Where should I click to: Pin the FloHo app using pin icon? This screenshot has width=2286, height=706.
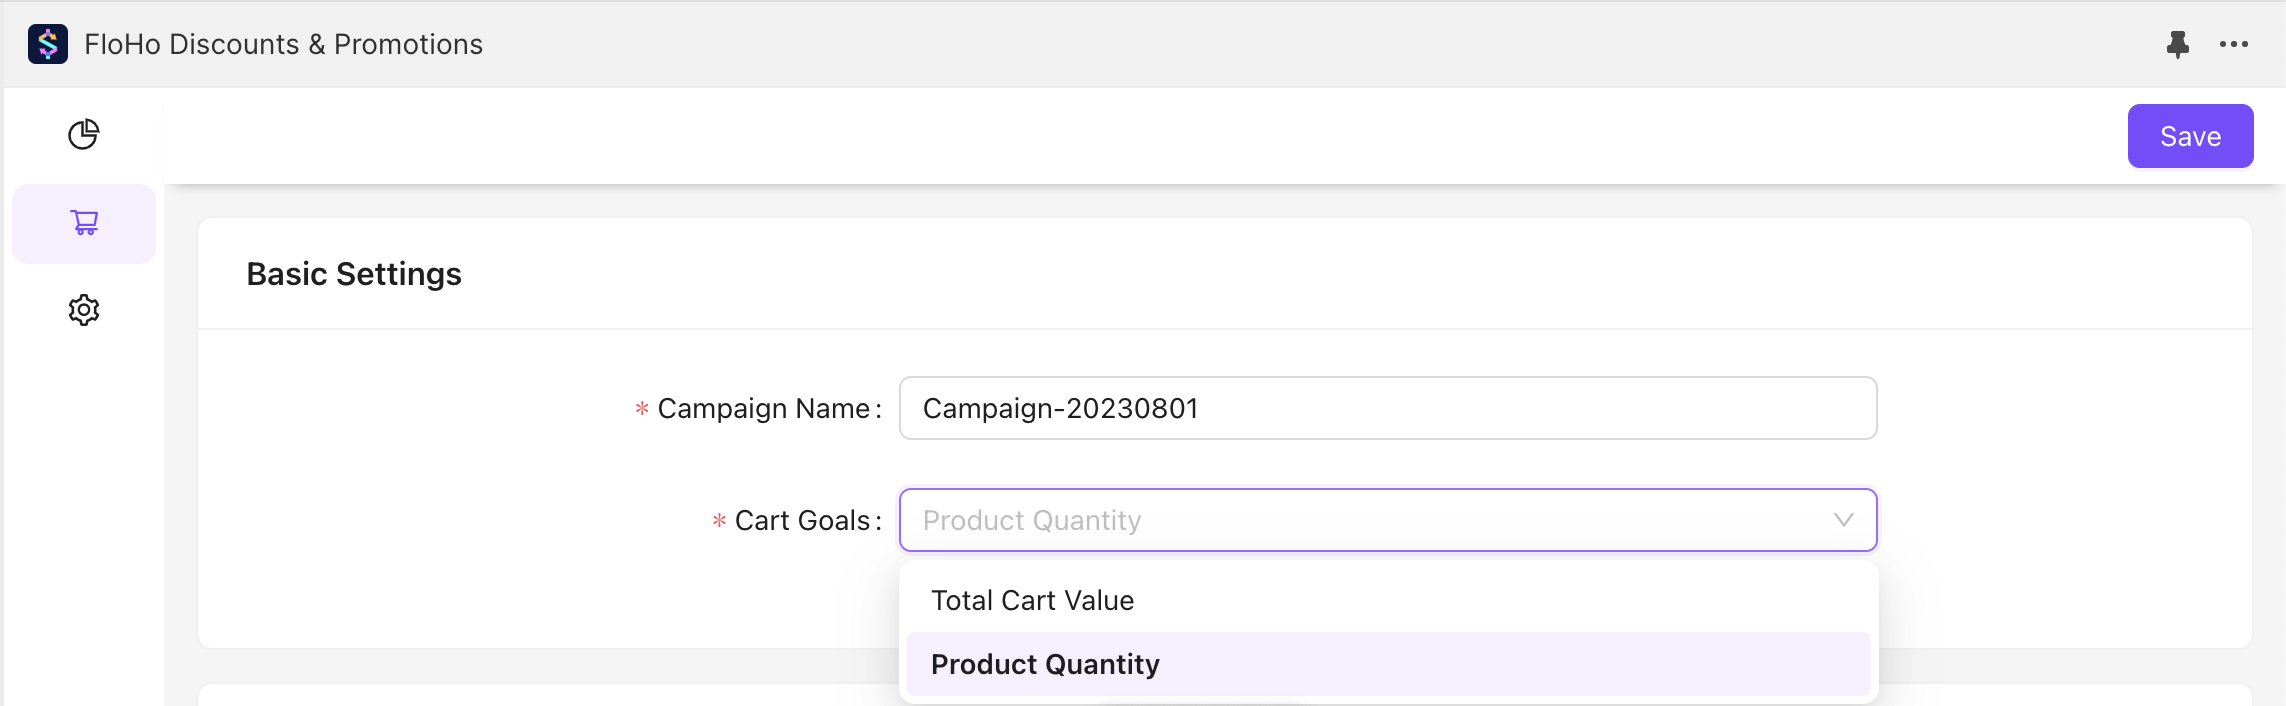pos(2177,44)
